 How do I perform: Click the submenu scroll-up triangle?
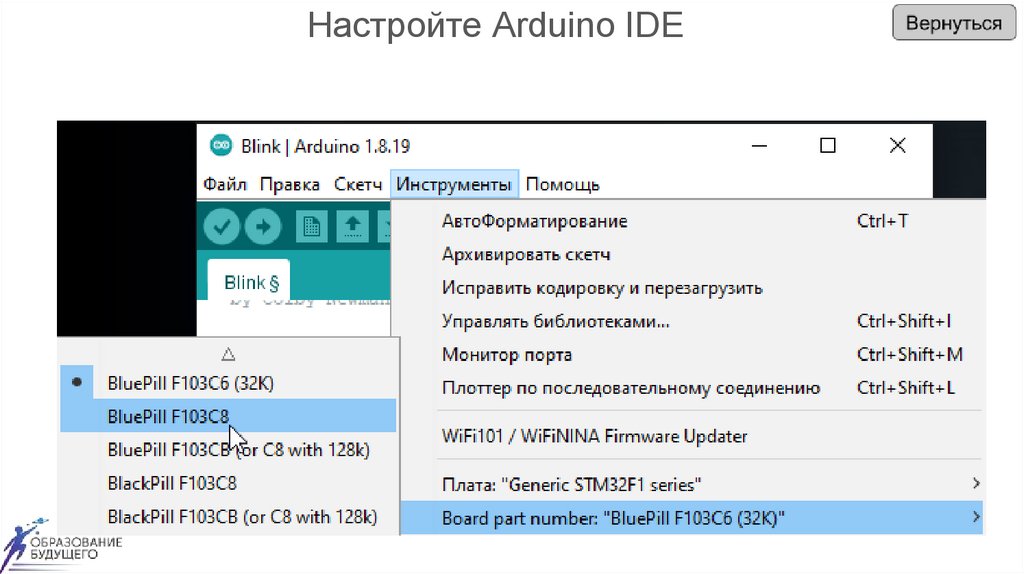pyautogui.click(x=228, y=355)
